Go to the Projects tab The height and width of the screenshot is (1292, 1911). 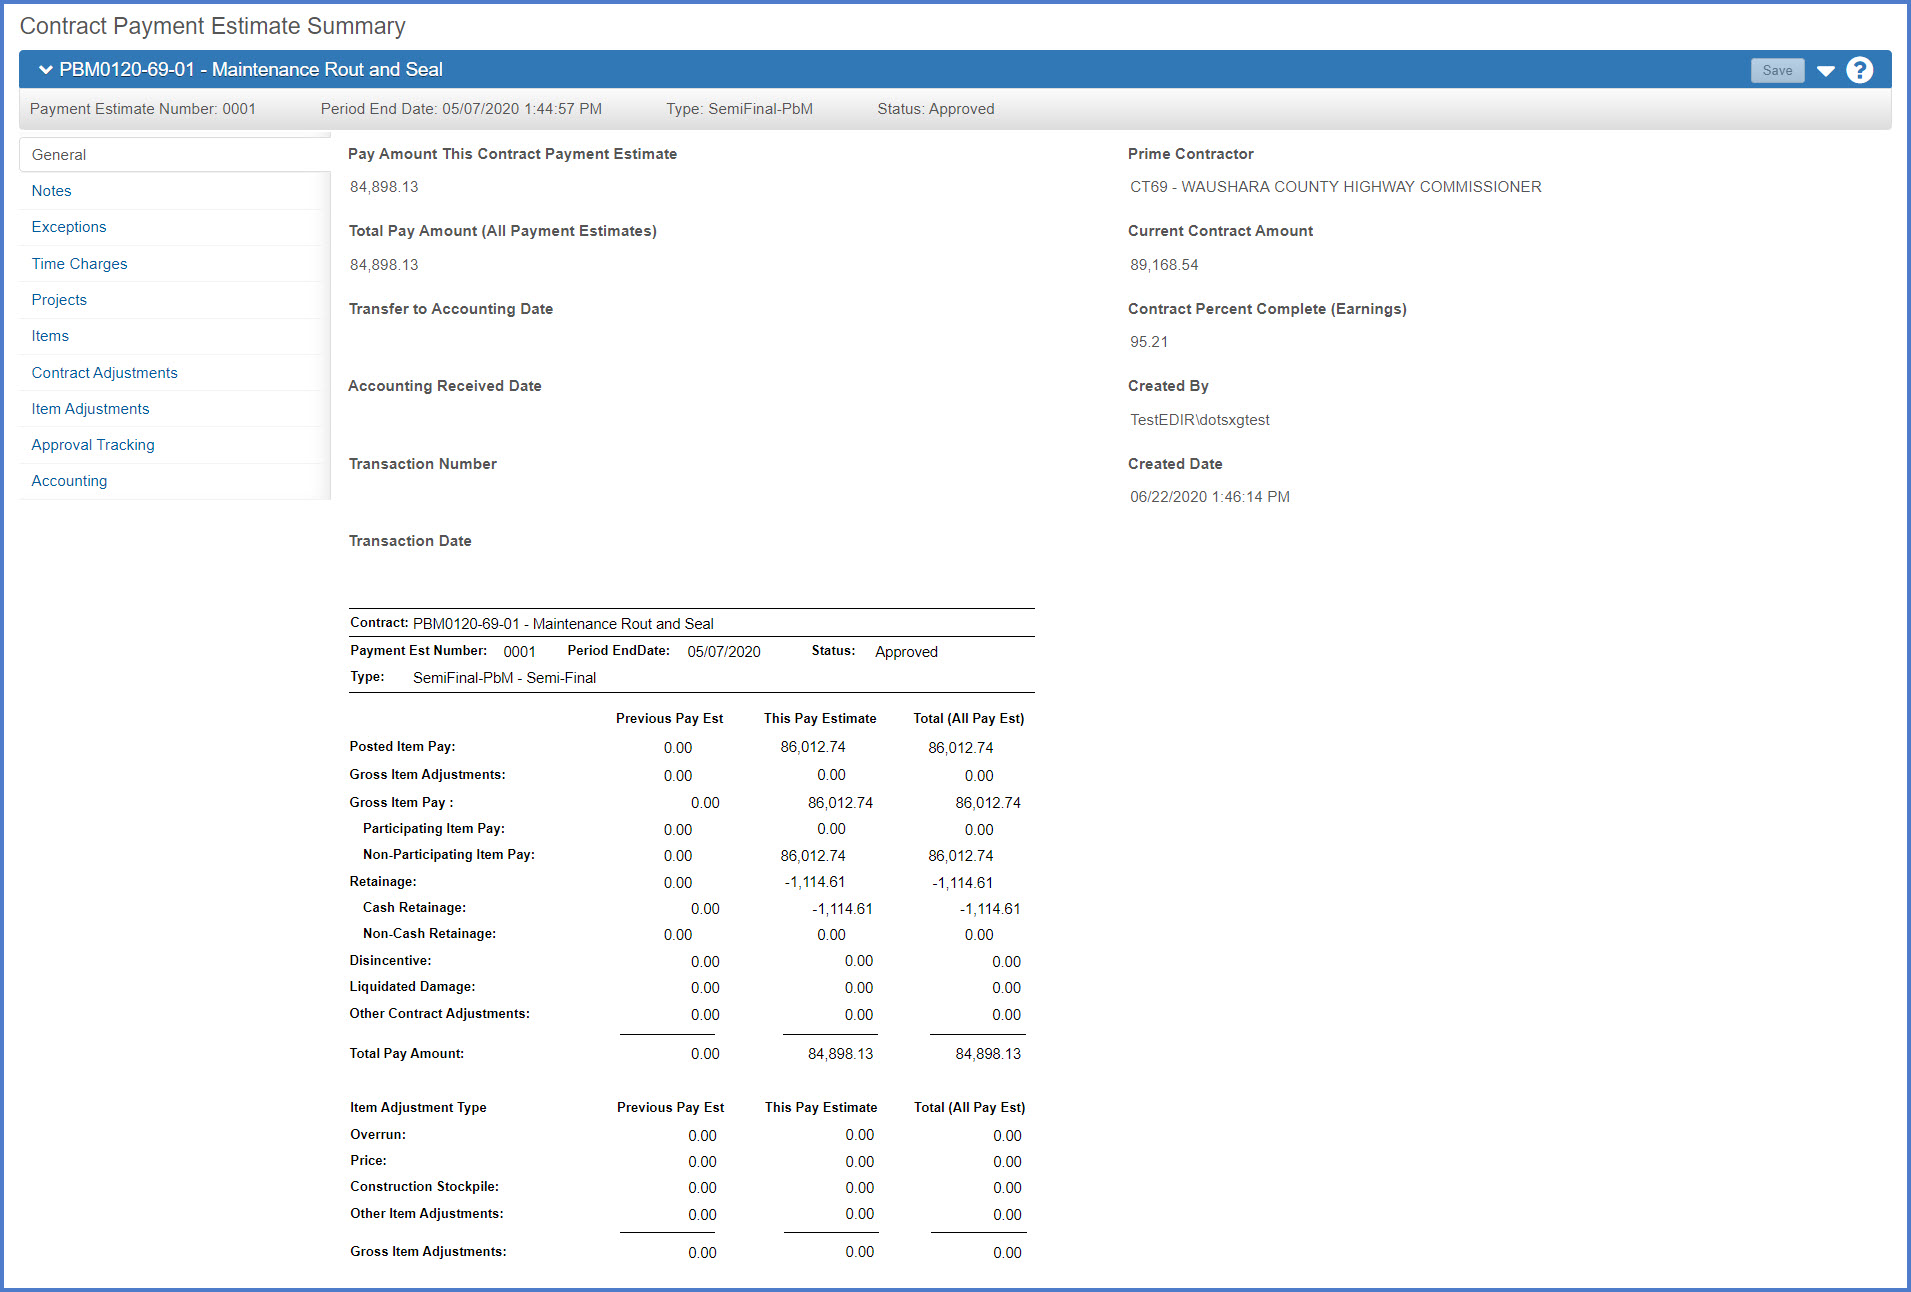point(59,300)
